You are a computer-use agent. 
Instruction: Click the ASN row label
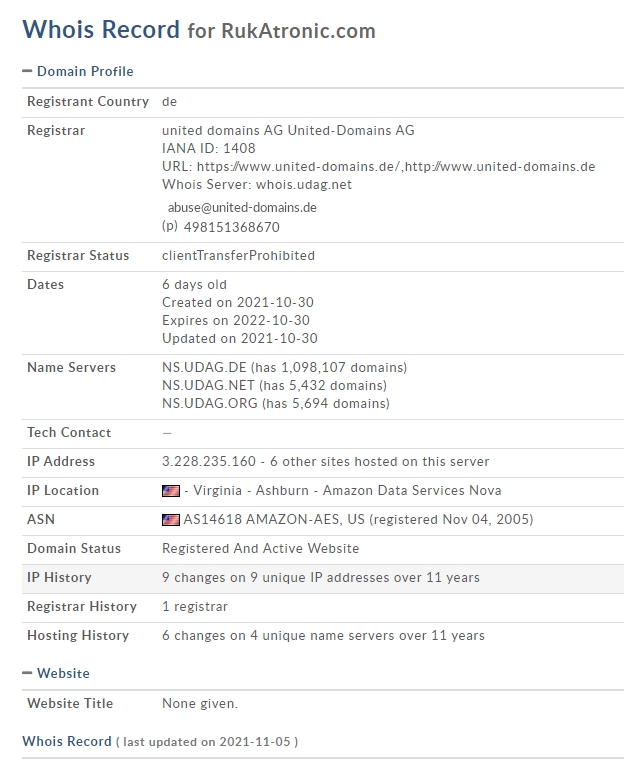point(41,520)
